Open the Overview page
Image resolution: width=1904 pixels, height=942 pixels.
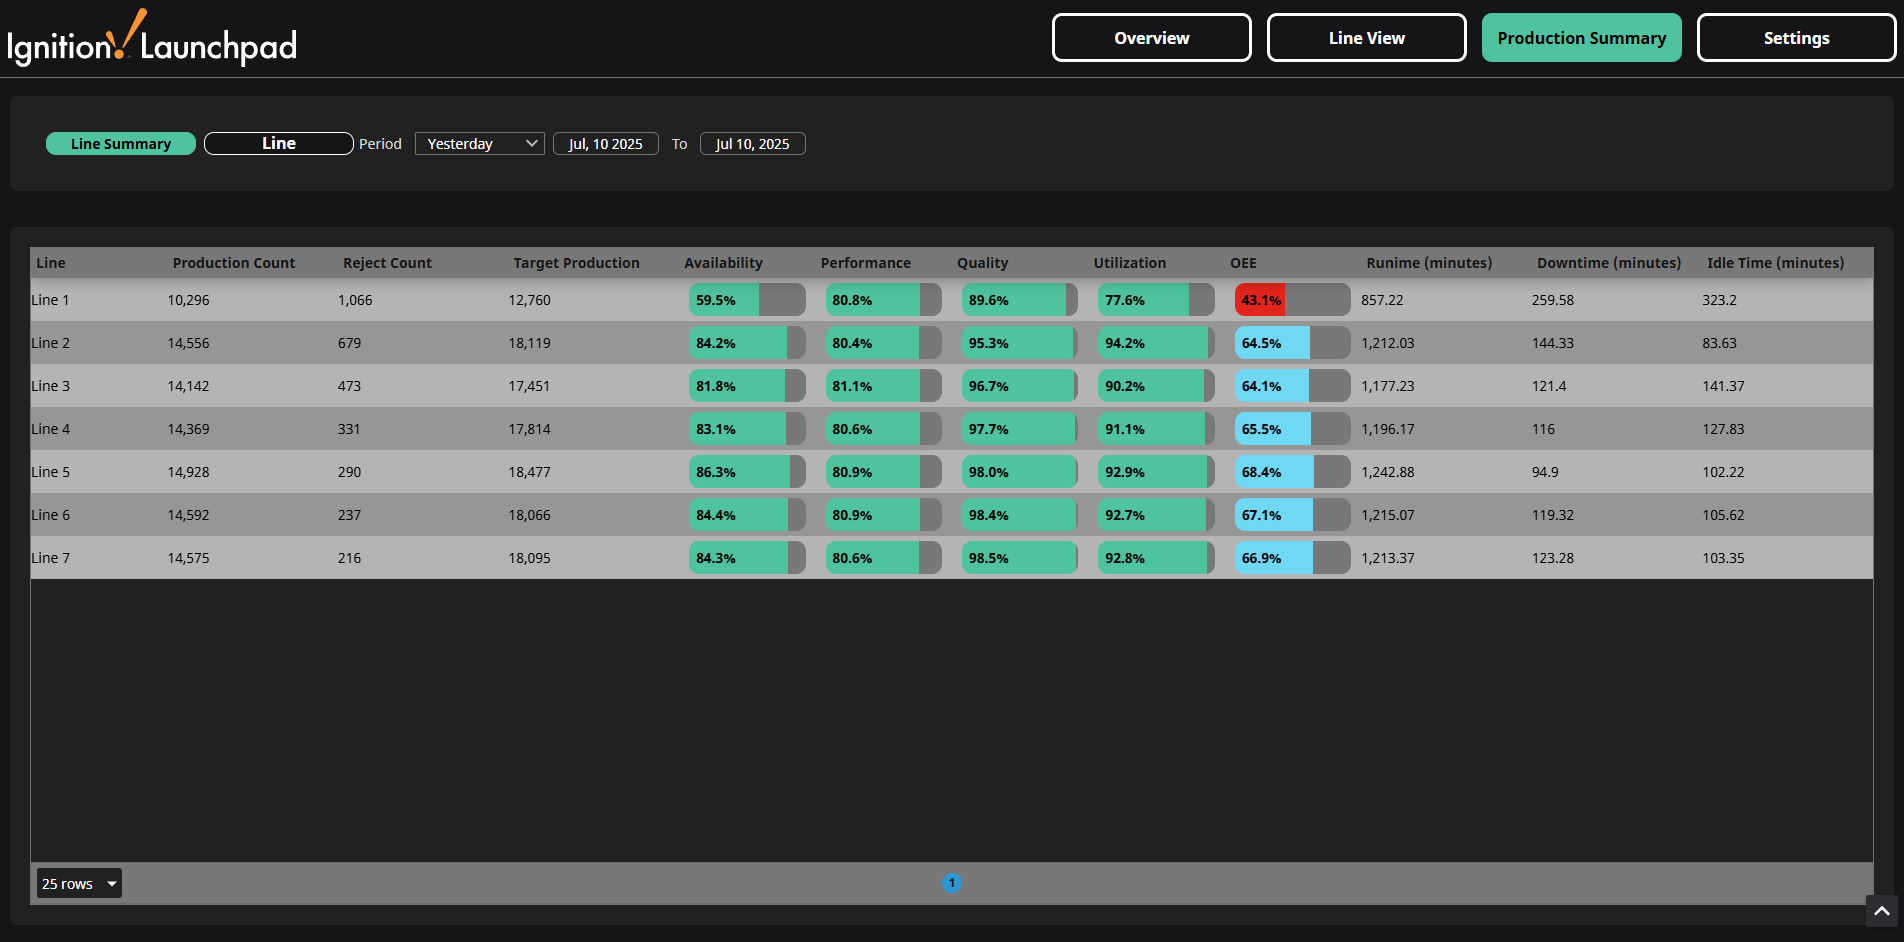pyautogui.click(x=1151, y=38)
